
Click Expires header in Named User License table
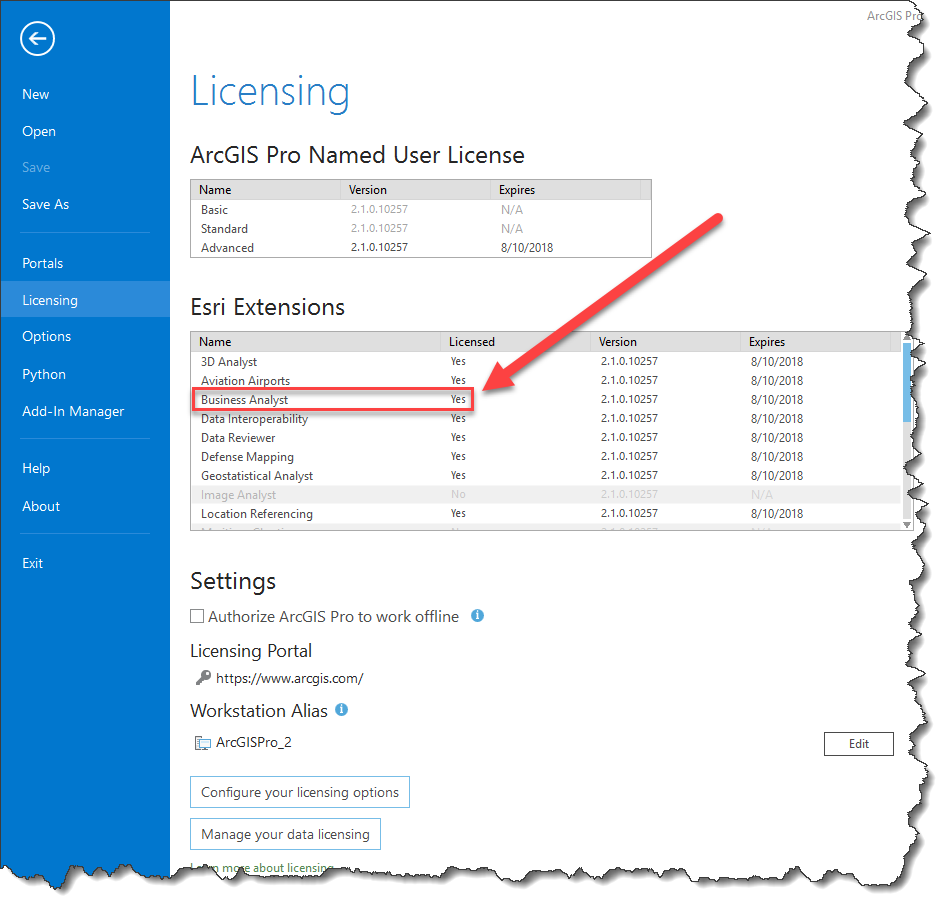point(565,190)
